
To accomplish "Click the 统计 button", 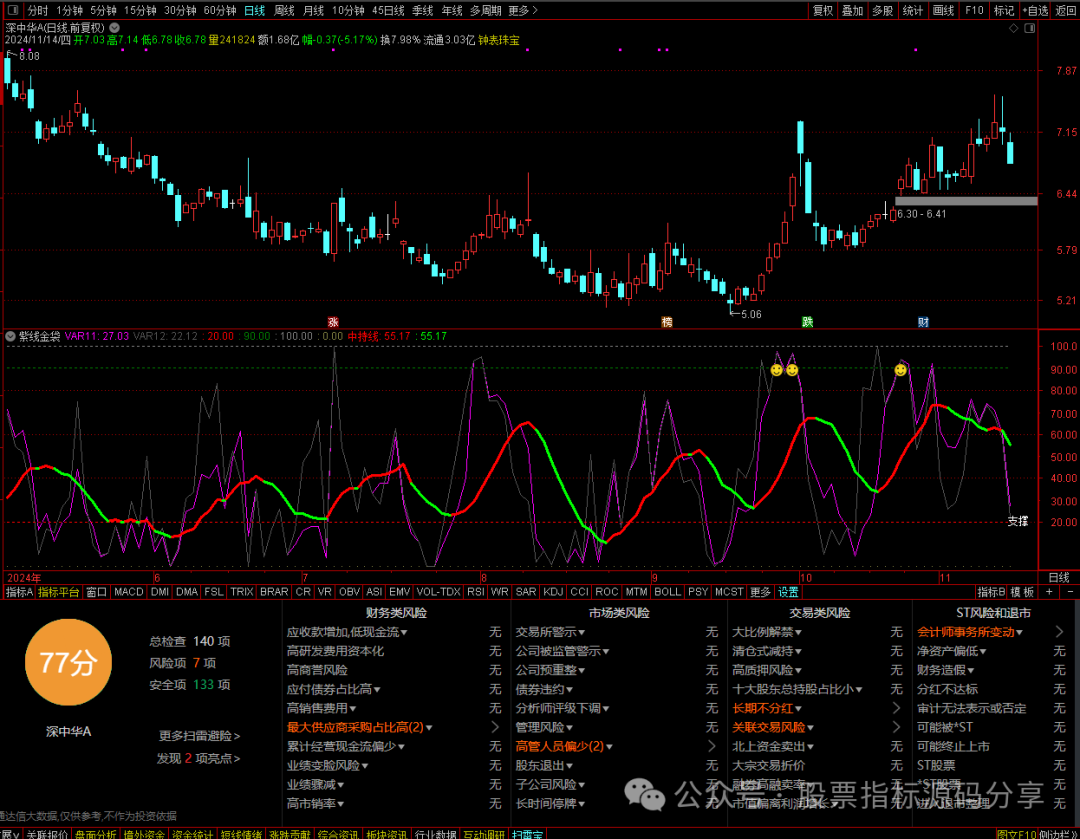I will 913,10.
